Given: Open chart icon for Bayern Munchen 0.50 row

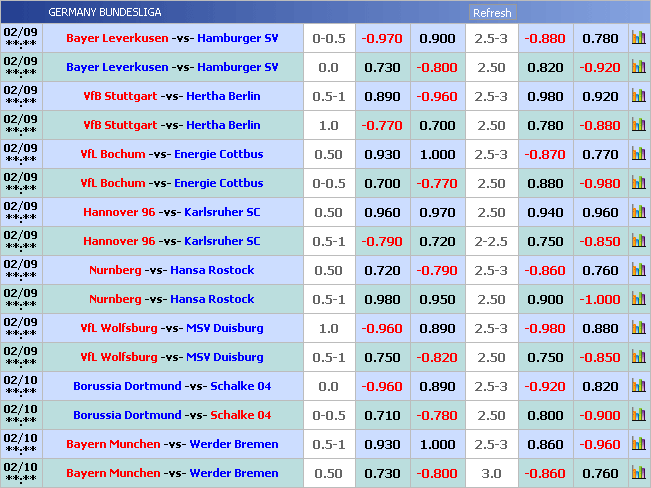Looking at the screenshot, I should (638, 474).
